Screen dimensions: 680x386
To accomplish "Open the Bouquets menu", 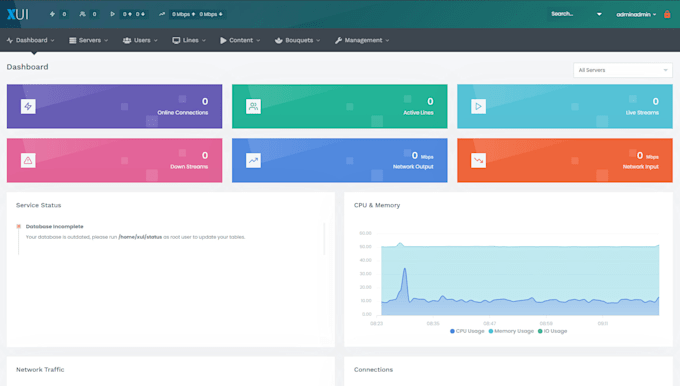I will pos(298,40).
